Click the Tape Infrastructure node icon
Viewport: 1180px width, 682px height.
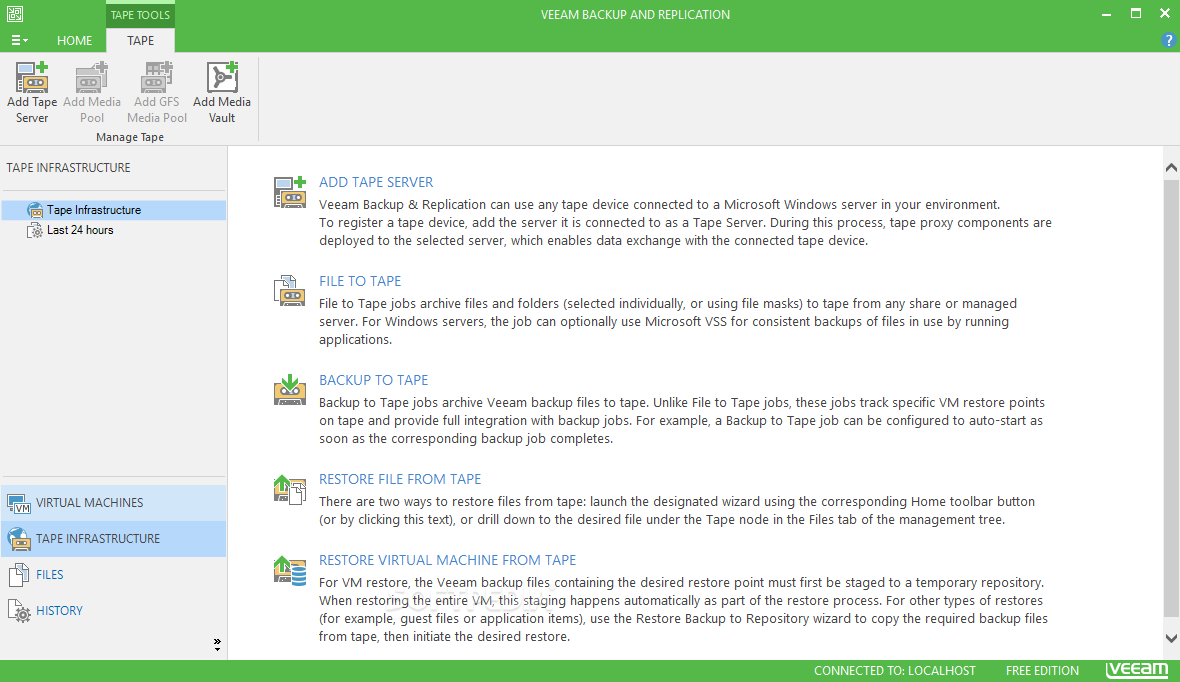[35, 210]
